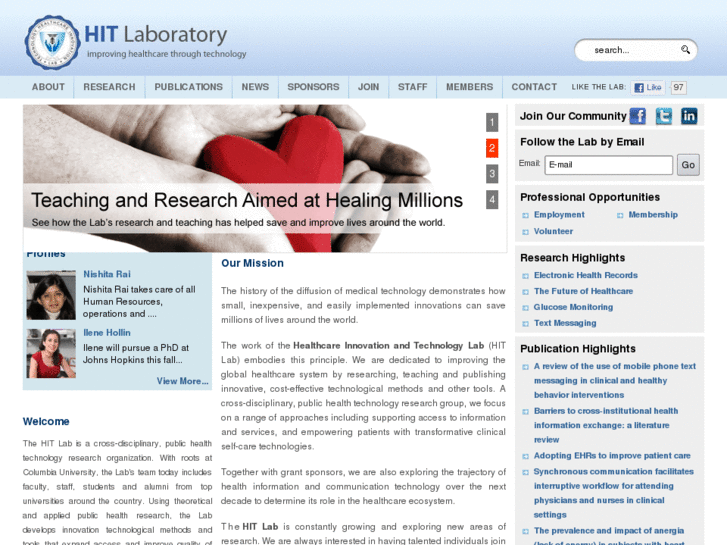The height and width of the screenshot is (545, 727).
Task: Open Electronic Health Records highlight
Action: point(586,275)
